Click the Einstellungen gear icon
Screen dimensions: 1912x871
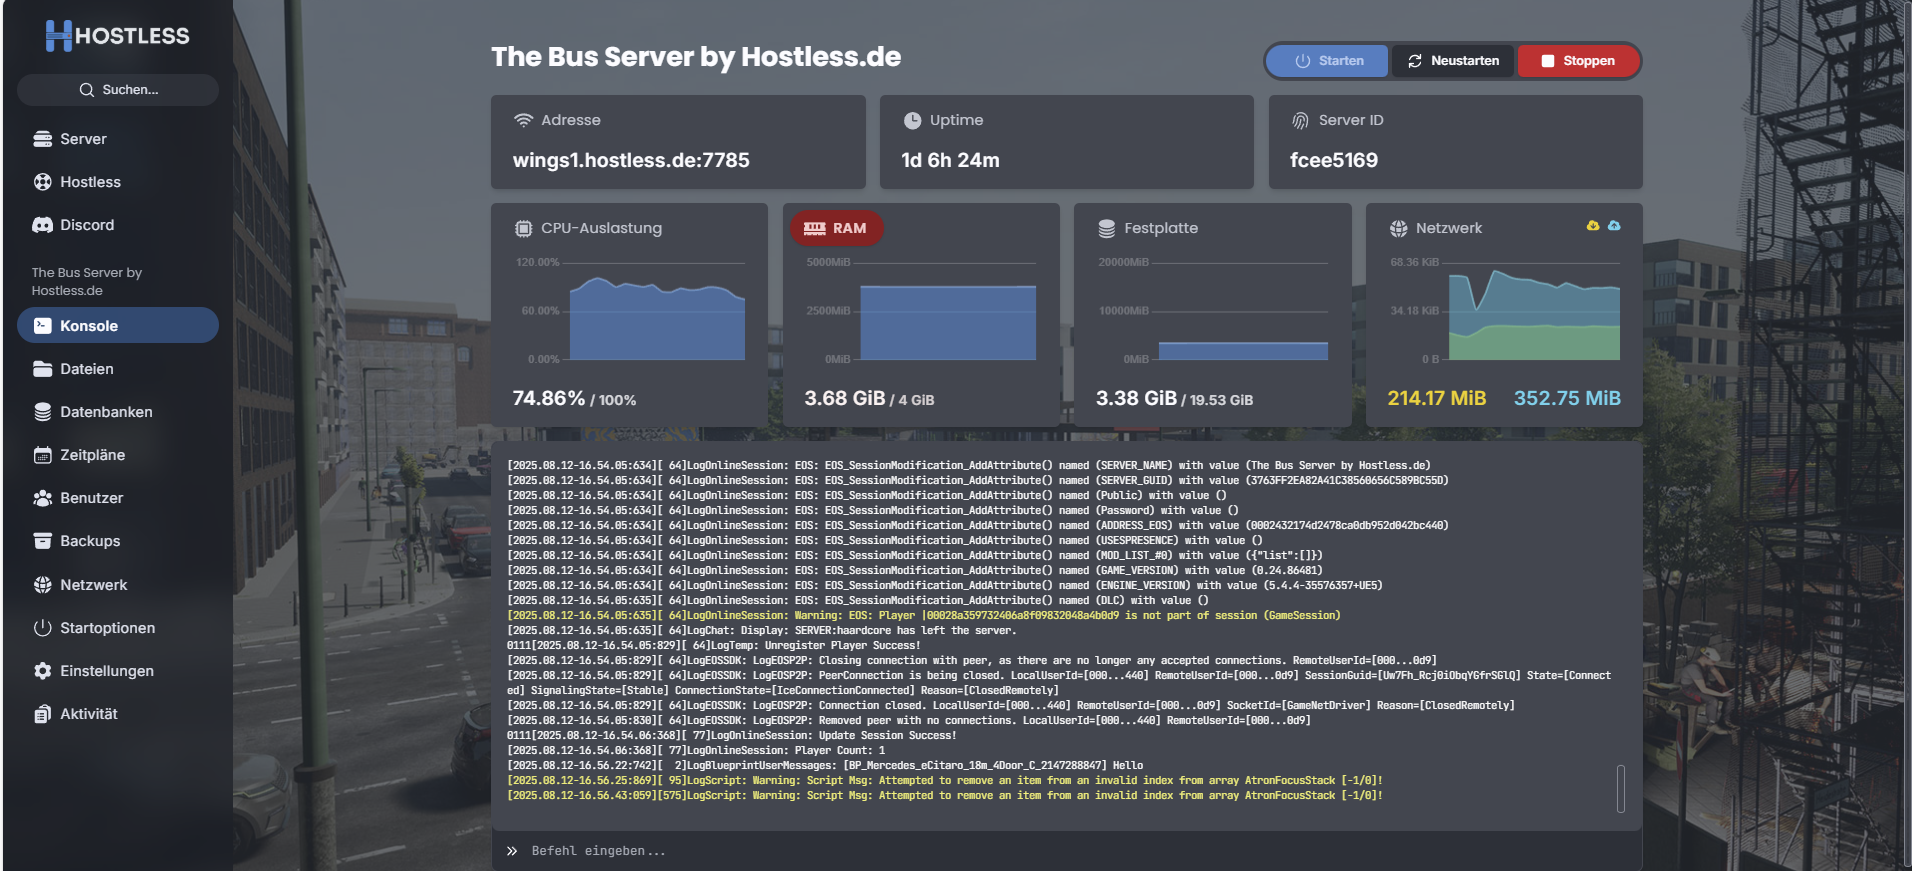coord(43,671)
